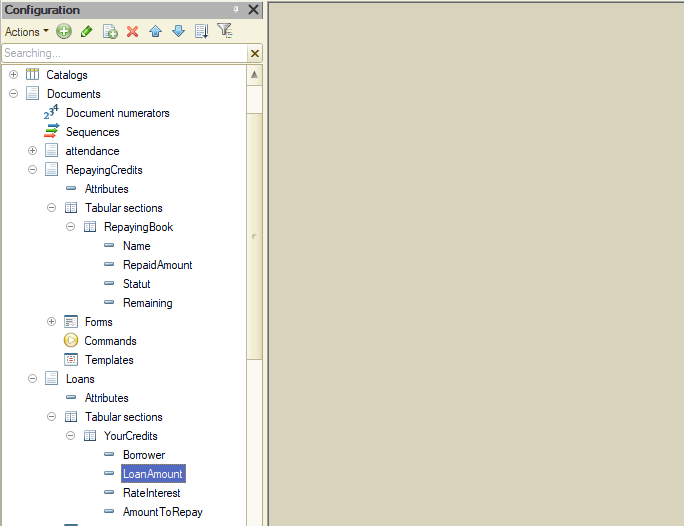The width and height of the screenshot is (684, 526).
Task: Click the Commands play icon
Action: 71,340
